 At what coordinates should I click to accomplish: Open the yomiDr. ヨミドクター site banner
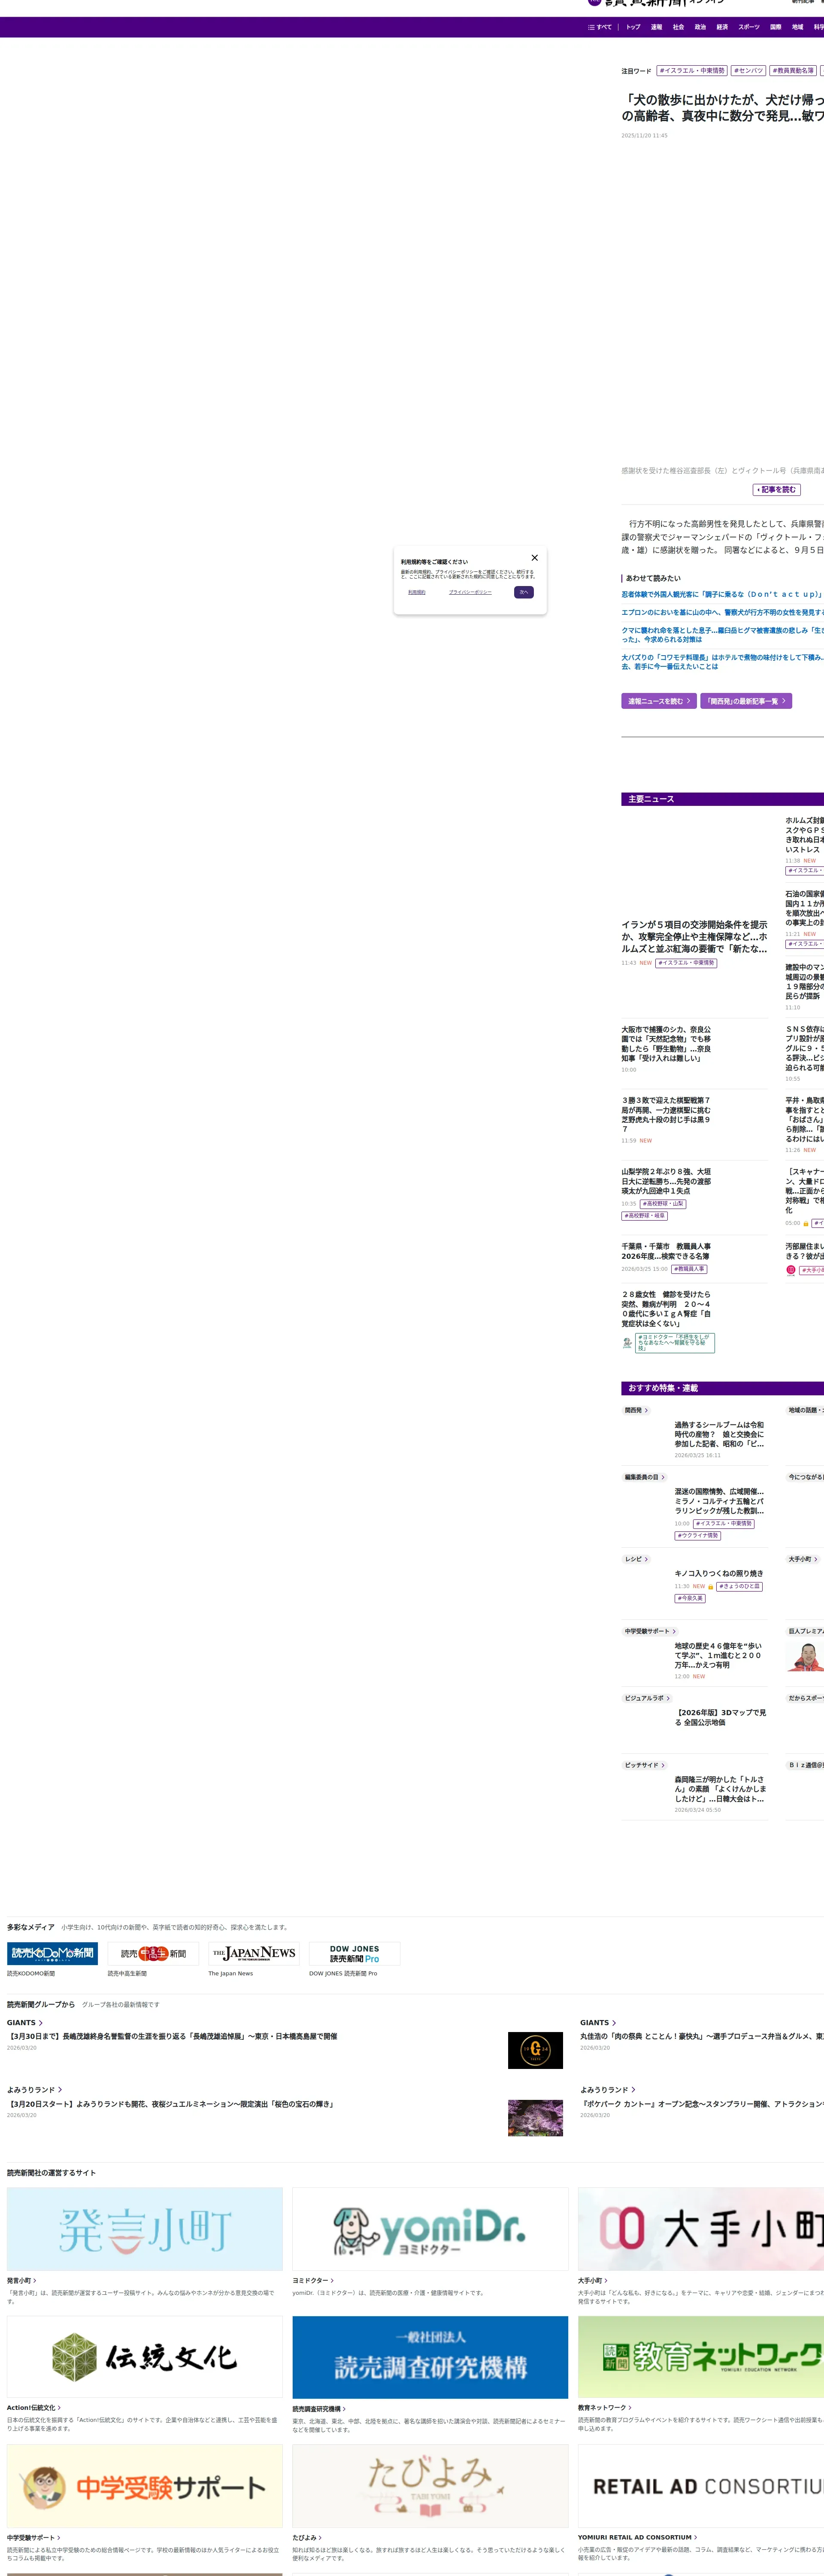coord(430,2229)
